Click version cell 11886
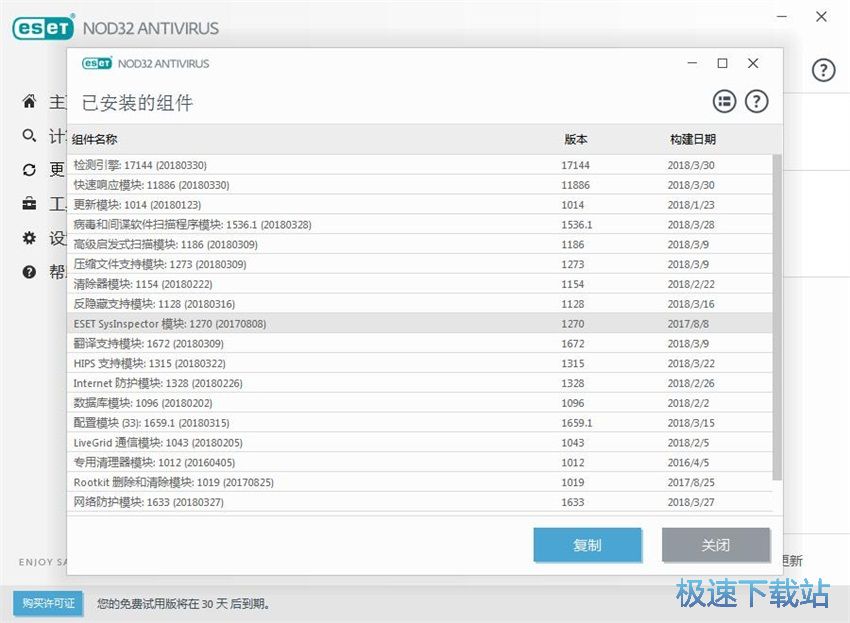This screenshot has width=850, height=623. (575, 185)
